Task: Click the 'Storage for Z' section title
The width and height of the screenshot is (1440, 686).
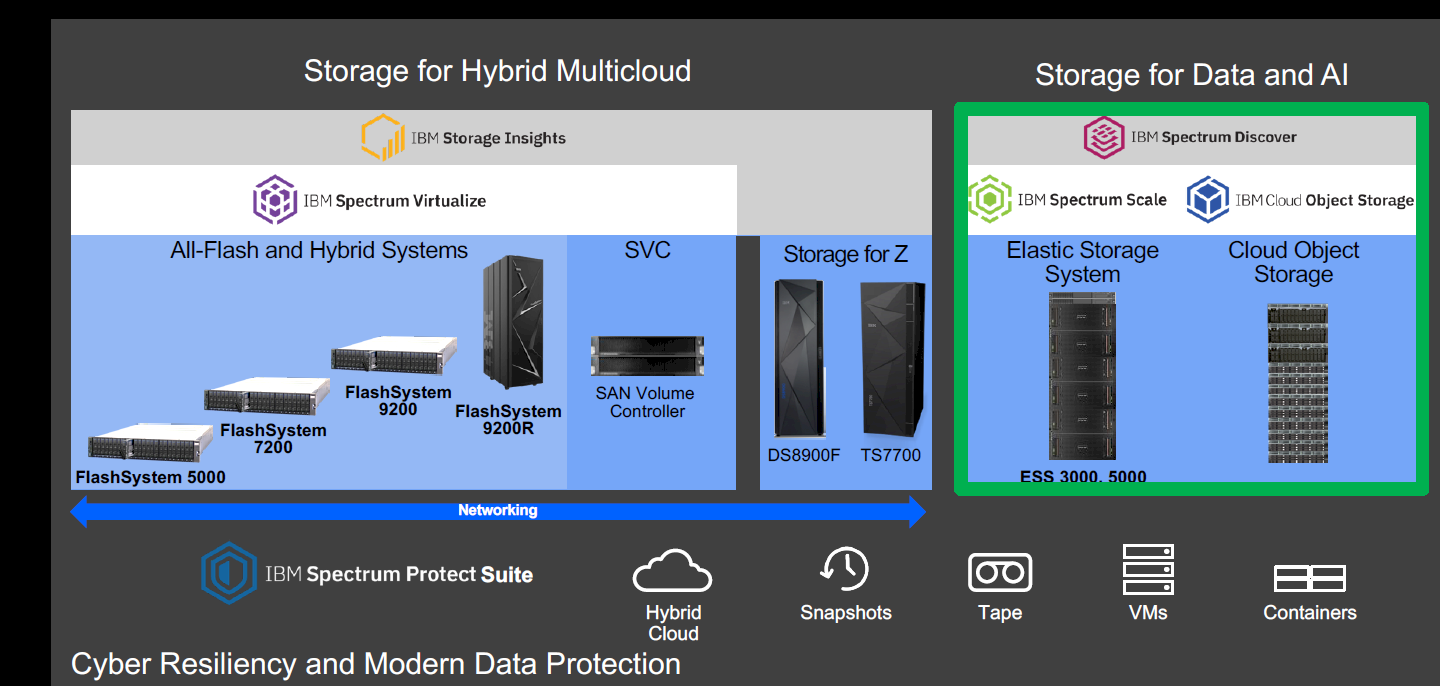Action: click(x=846, y=254)
